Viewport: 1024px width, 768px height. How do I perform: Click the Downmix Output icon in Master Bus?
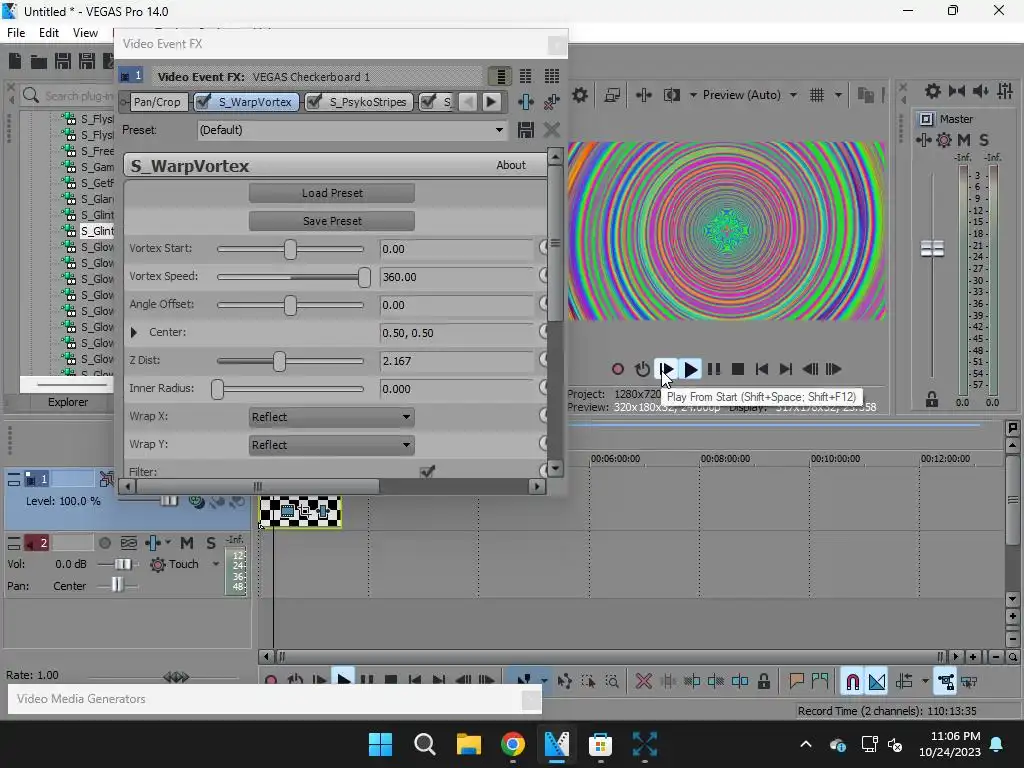coord(957,91)
